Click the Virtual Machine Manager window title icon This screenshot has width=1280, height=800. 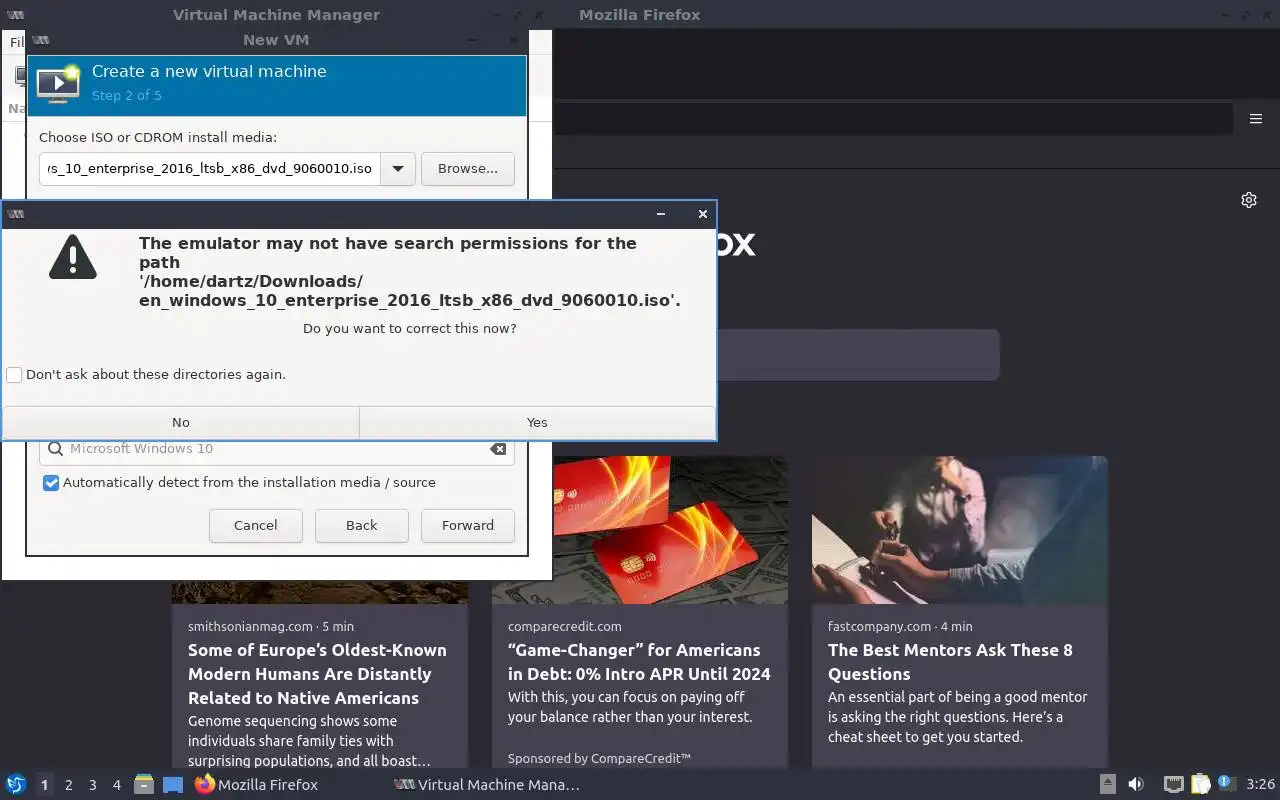click(x=14, y=15)
